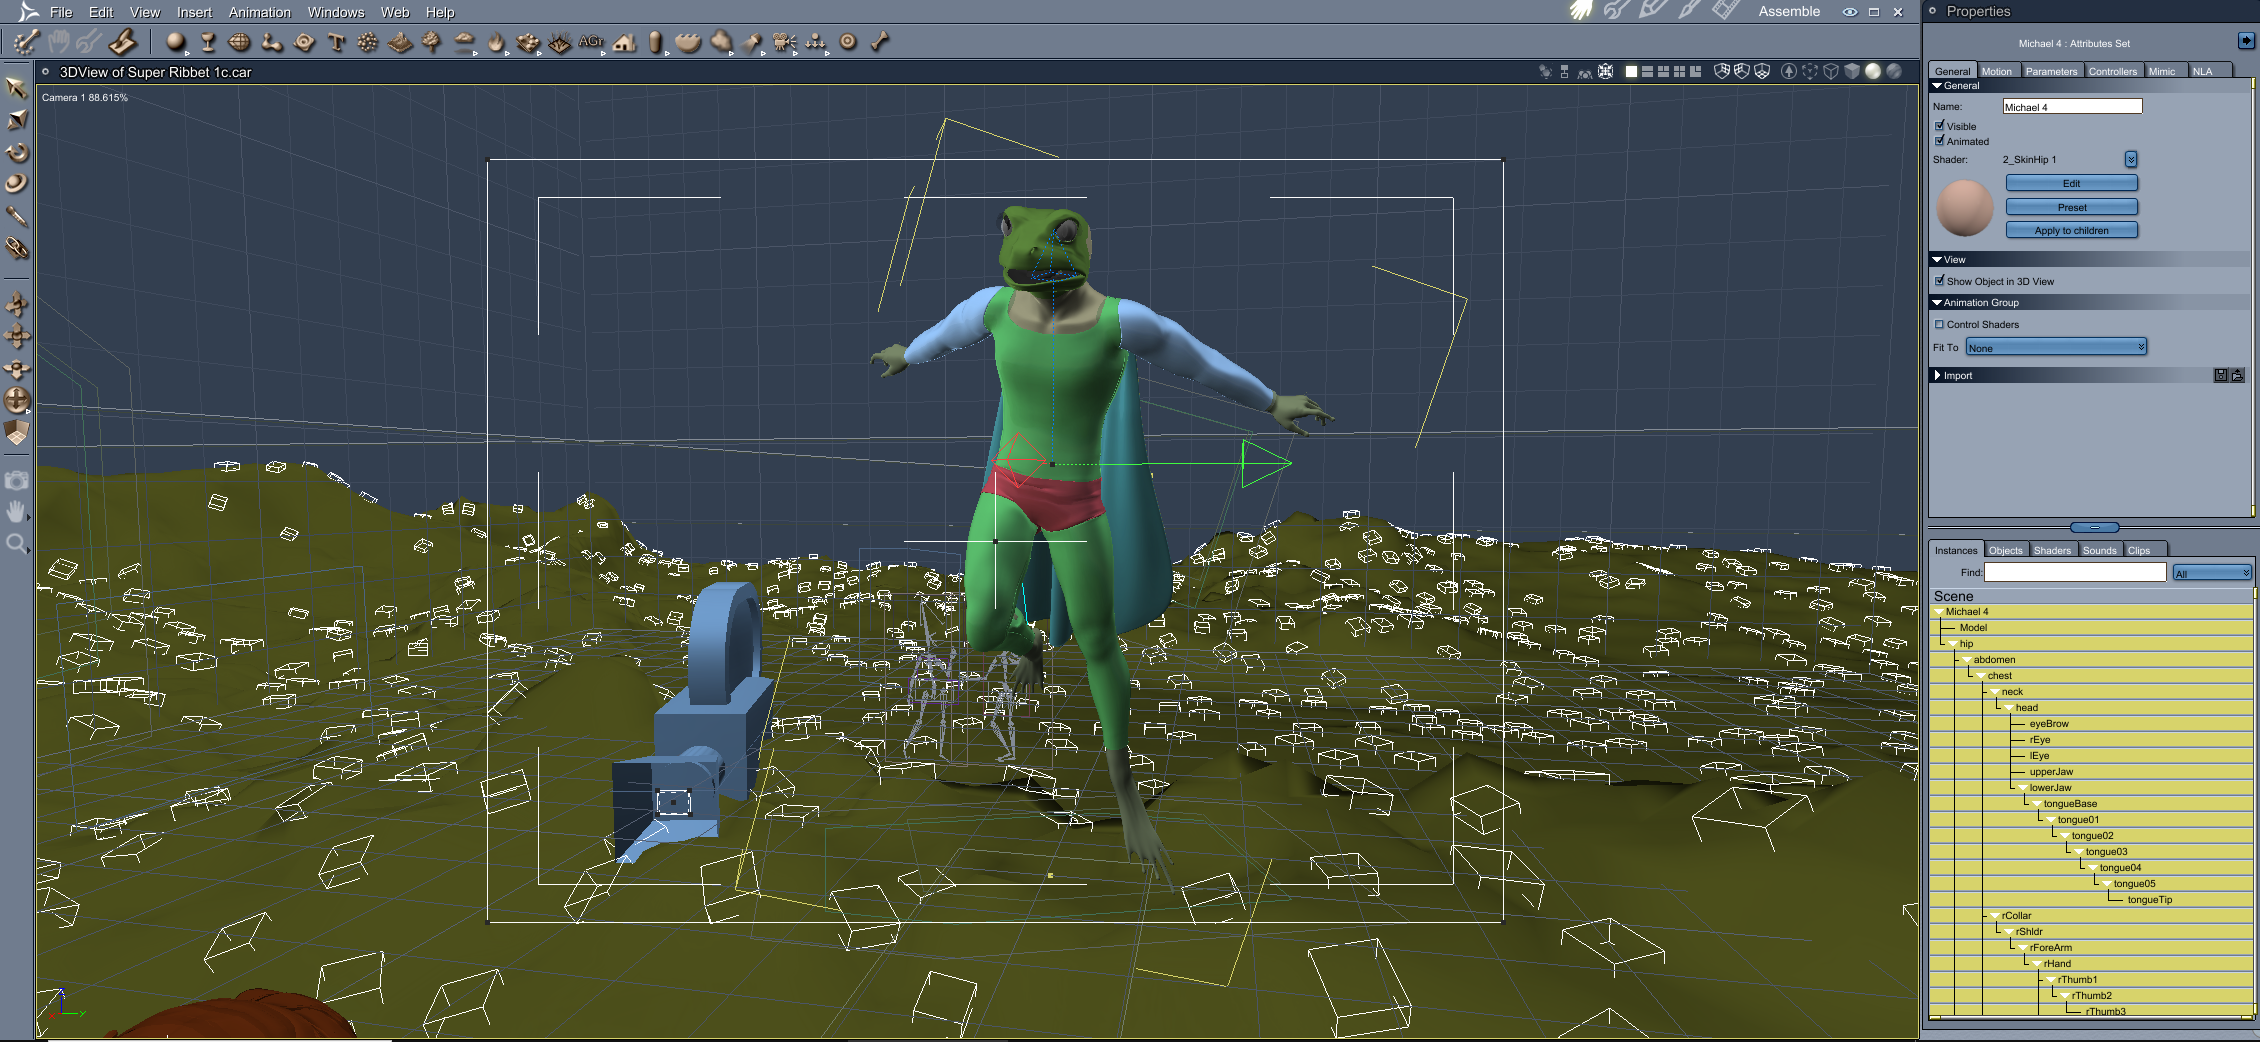Click the Find search field

[x=2075, y=573]
